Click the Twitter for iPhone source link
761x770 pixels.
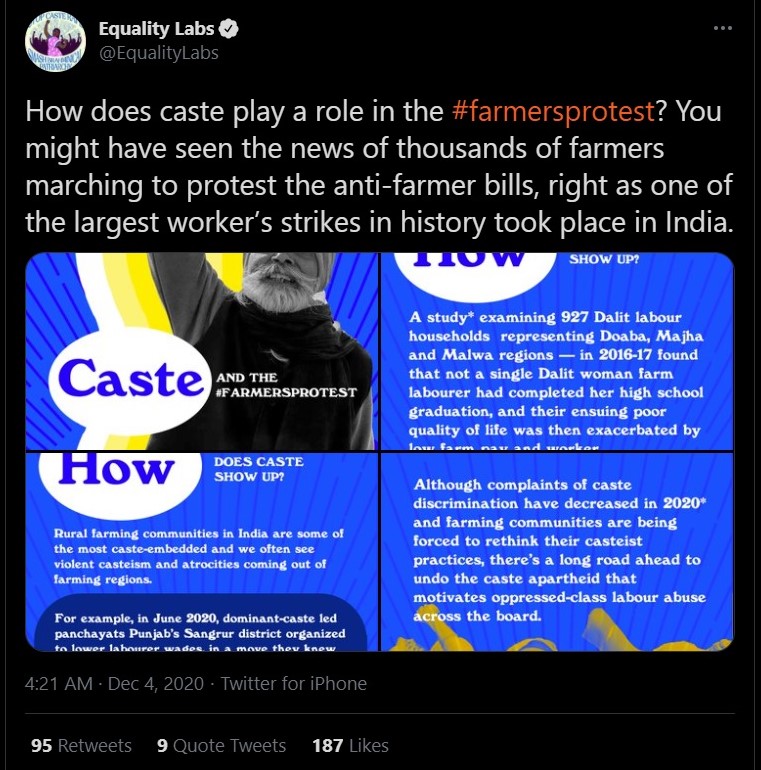pos(294,684)
